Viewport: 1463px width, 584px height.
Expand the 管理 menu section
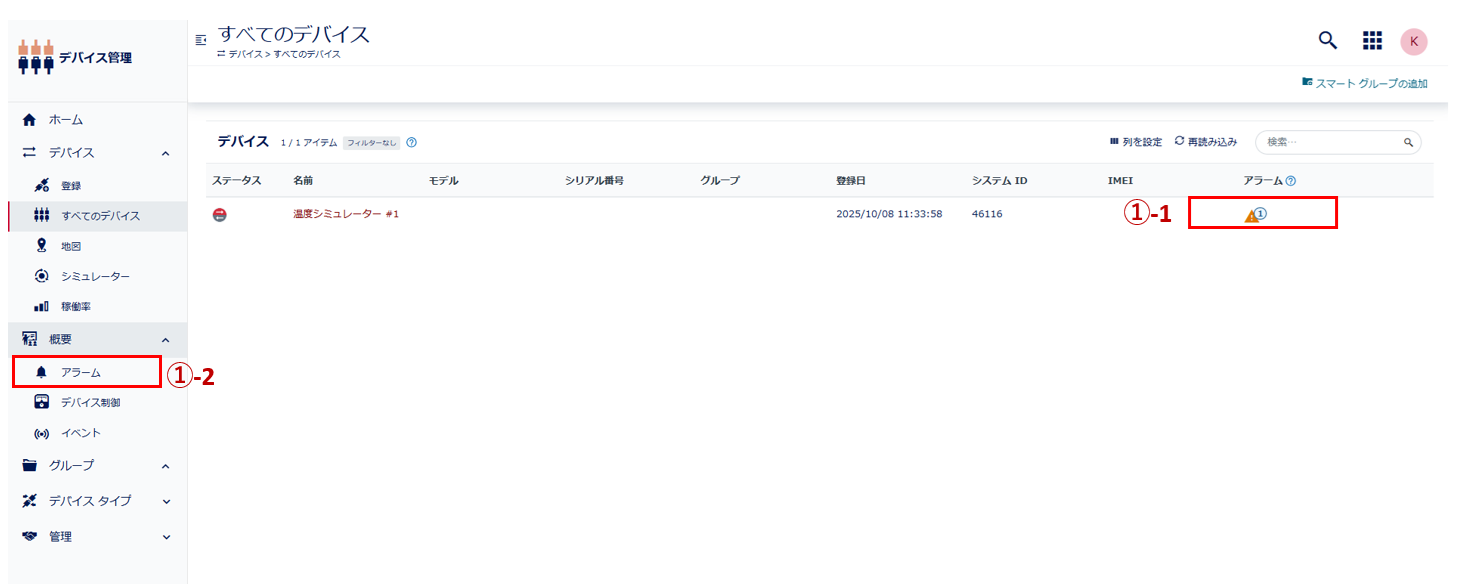point(165,537)
